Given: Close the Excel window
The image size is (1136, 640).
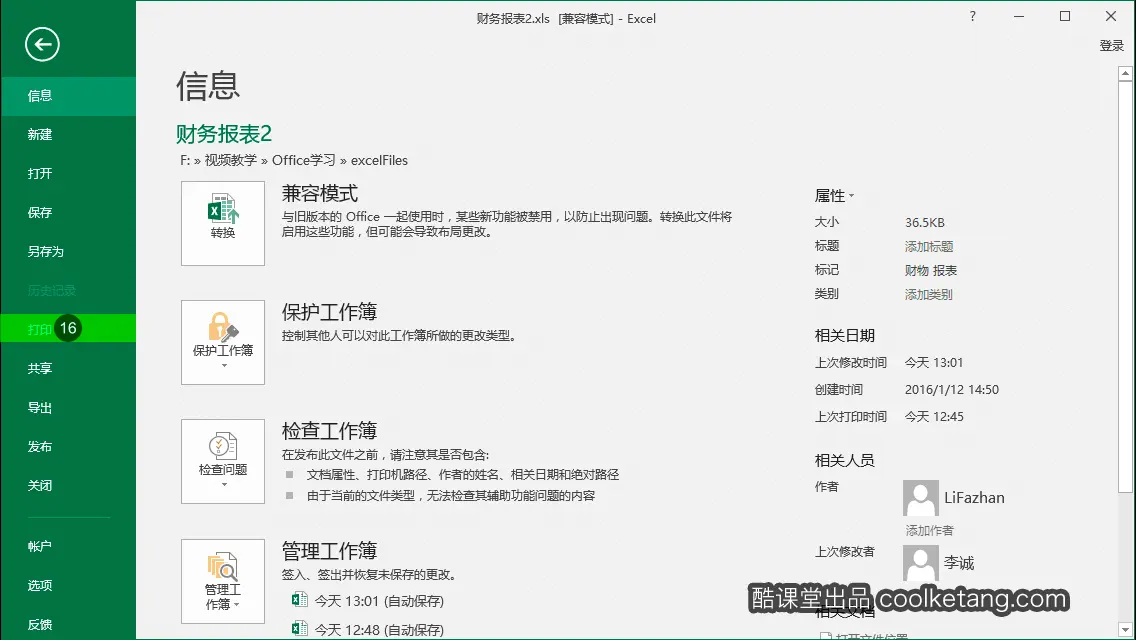Looking at the screenshot, I should (x=1111, y=17).
